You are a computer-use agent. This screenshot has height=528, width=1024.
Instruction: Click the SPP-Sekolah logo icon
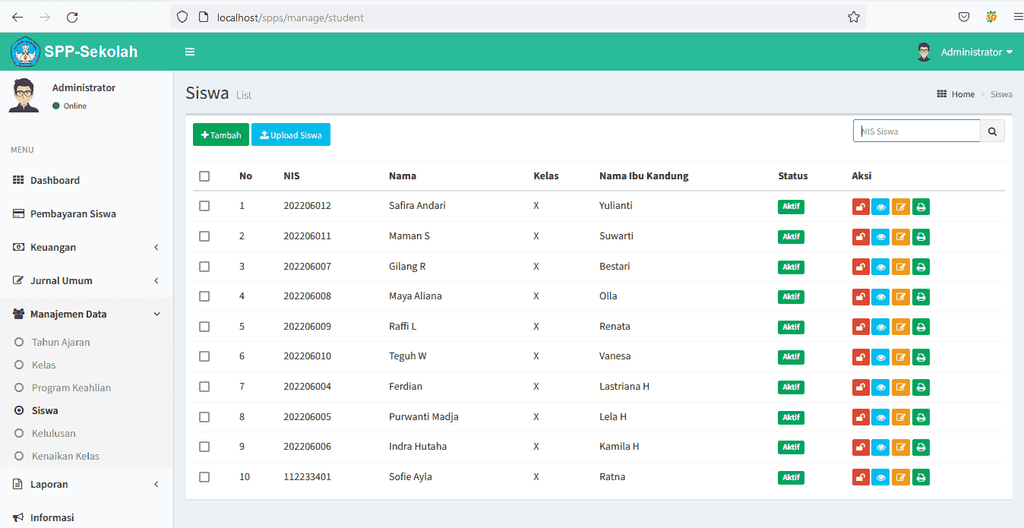[25, 52]
